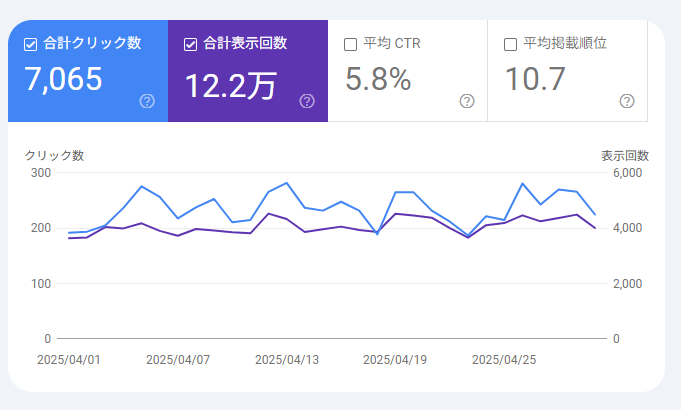Click the 300 left axis label
Viewport: 681px width, 410px height.
(41, 173)
